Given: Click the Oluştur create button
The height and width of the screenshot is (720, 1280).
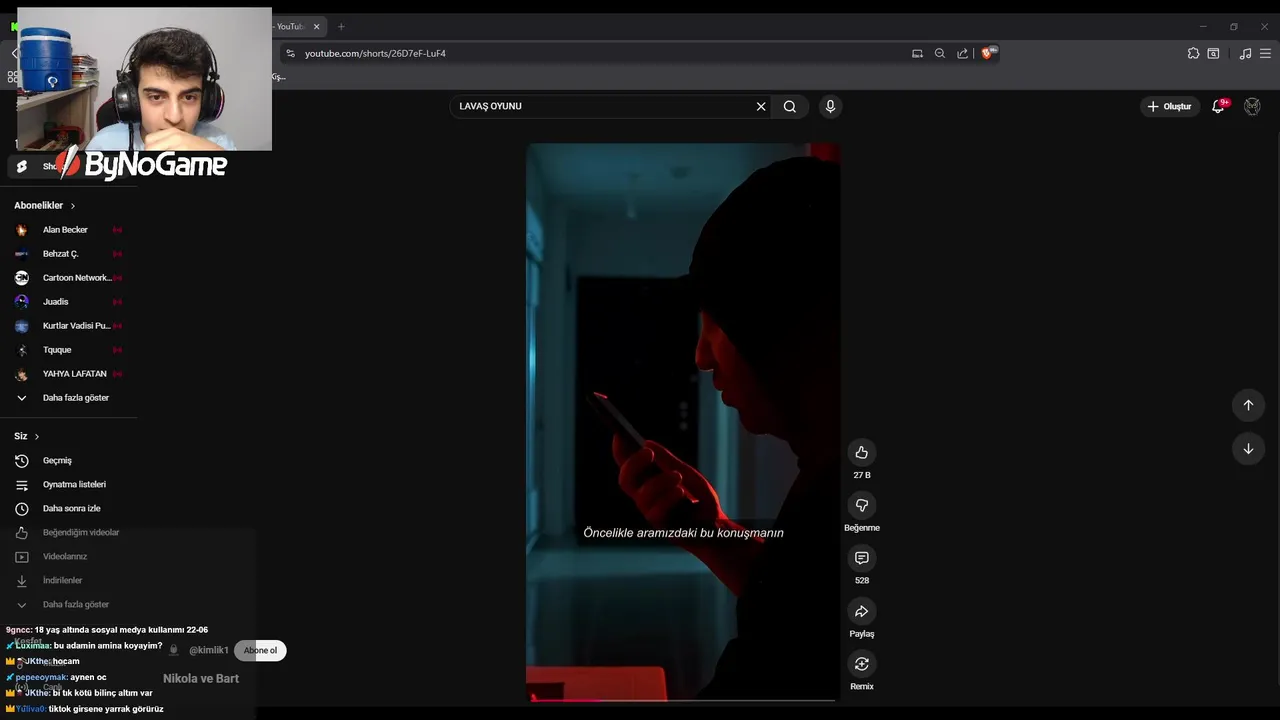Looking at the screenshot, I should 1170,106.
